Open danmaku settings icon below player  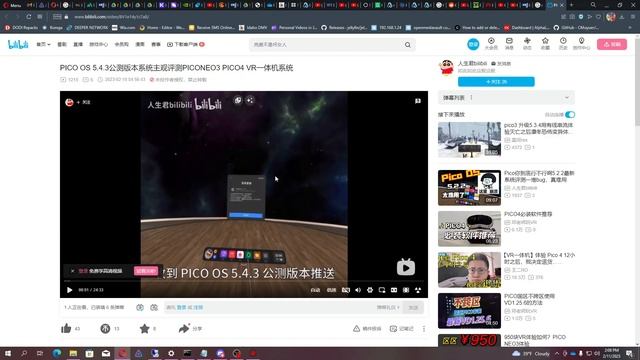(154, 307)
